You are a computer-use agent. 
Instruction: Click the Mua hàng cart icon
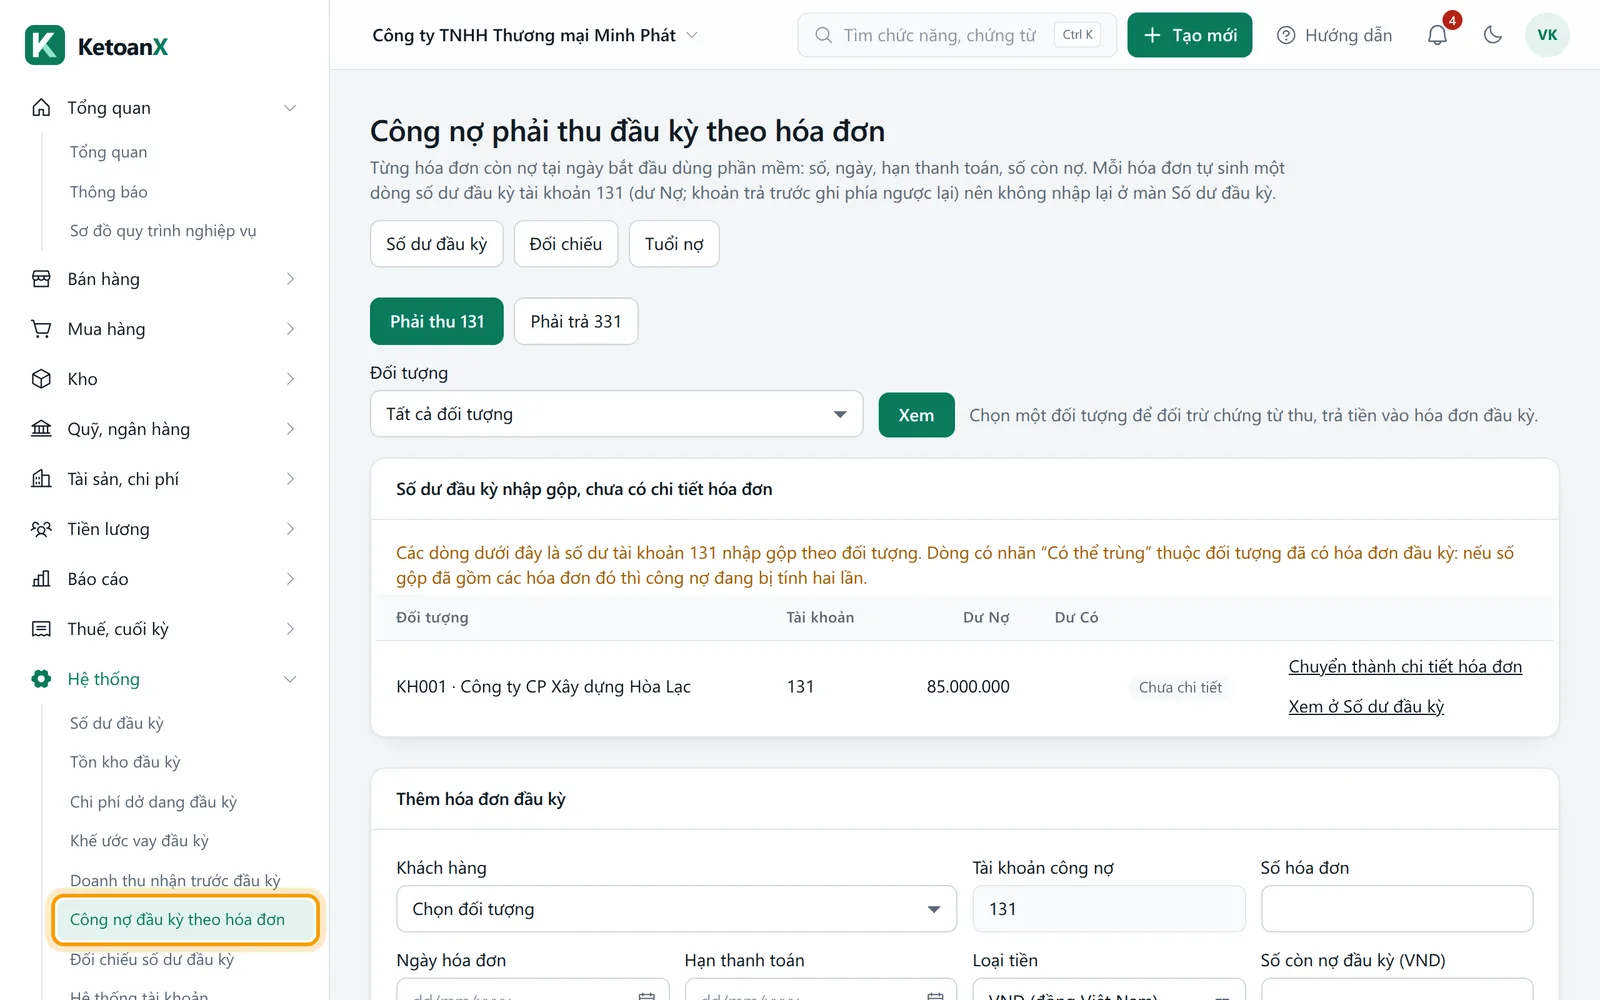point(41,329)
